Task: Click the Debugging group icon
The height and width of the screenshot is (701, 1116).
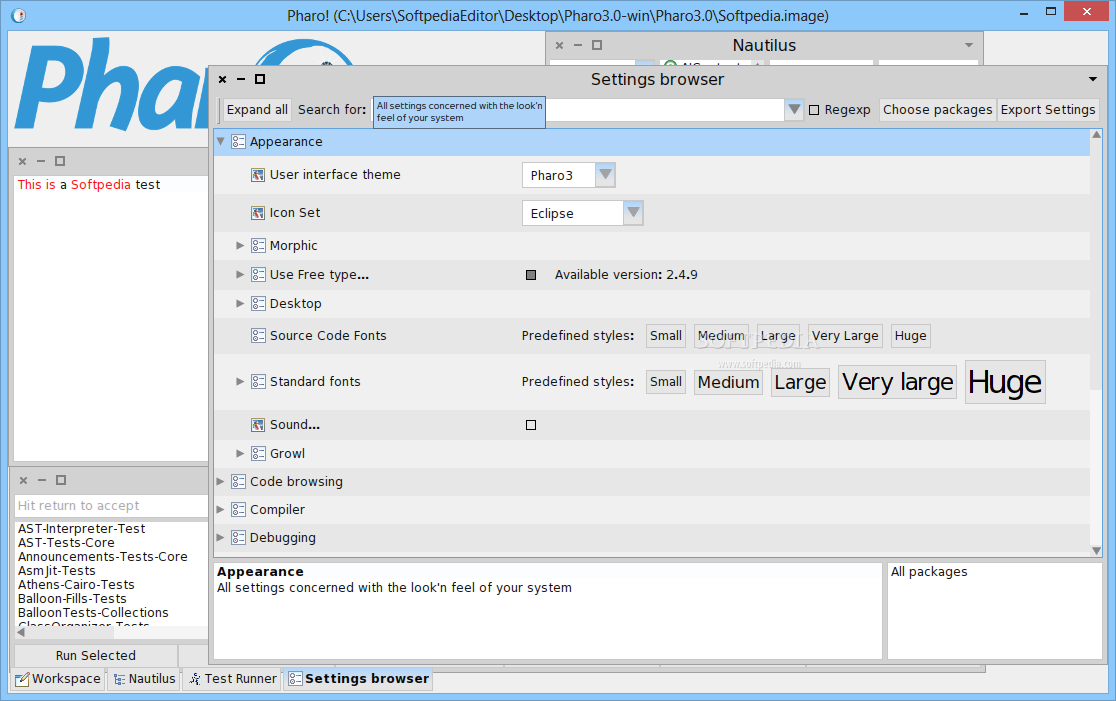Action: tap(238, 538)
